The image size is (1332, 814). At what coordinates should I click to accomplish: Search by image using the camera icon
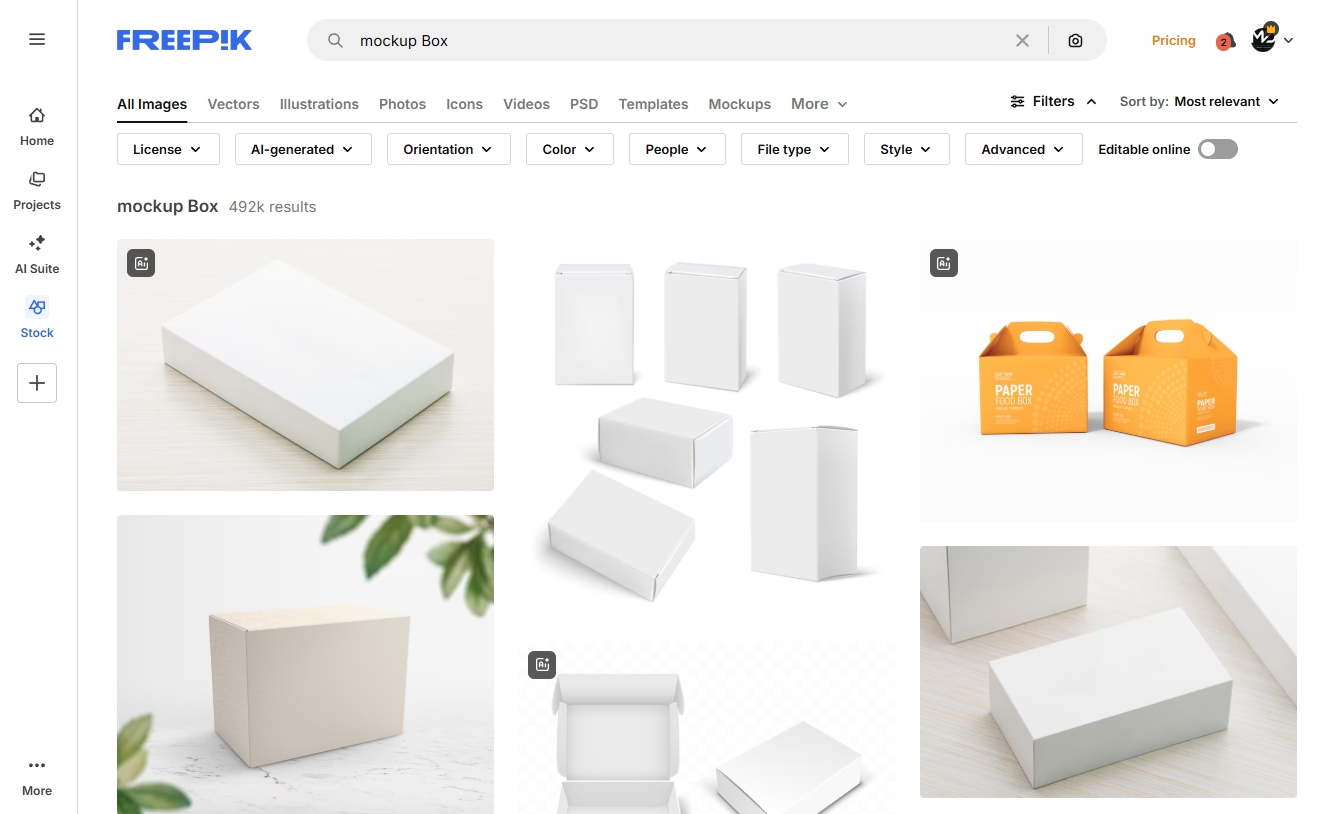pyautogui.click(x=1075, y=41)
